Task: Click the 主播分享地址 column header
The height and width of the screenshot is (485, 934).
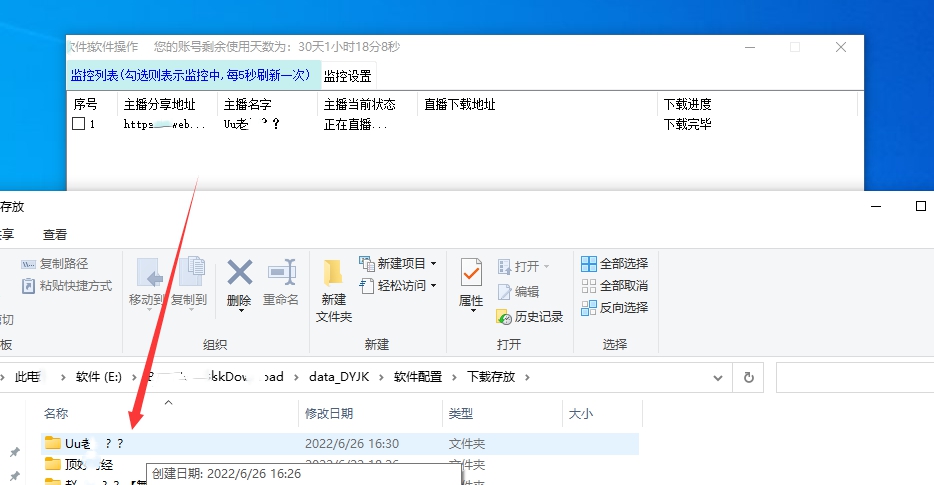Action: [x=160, y=104]
